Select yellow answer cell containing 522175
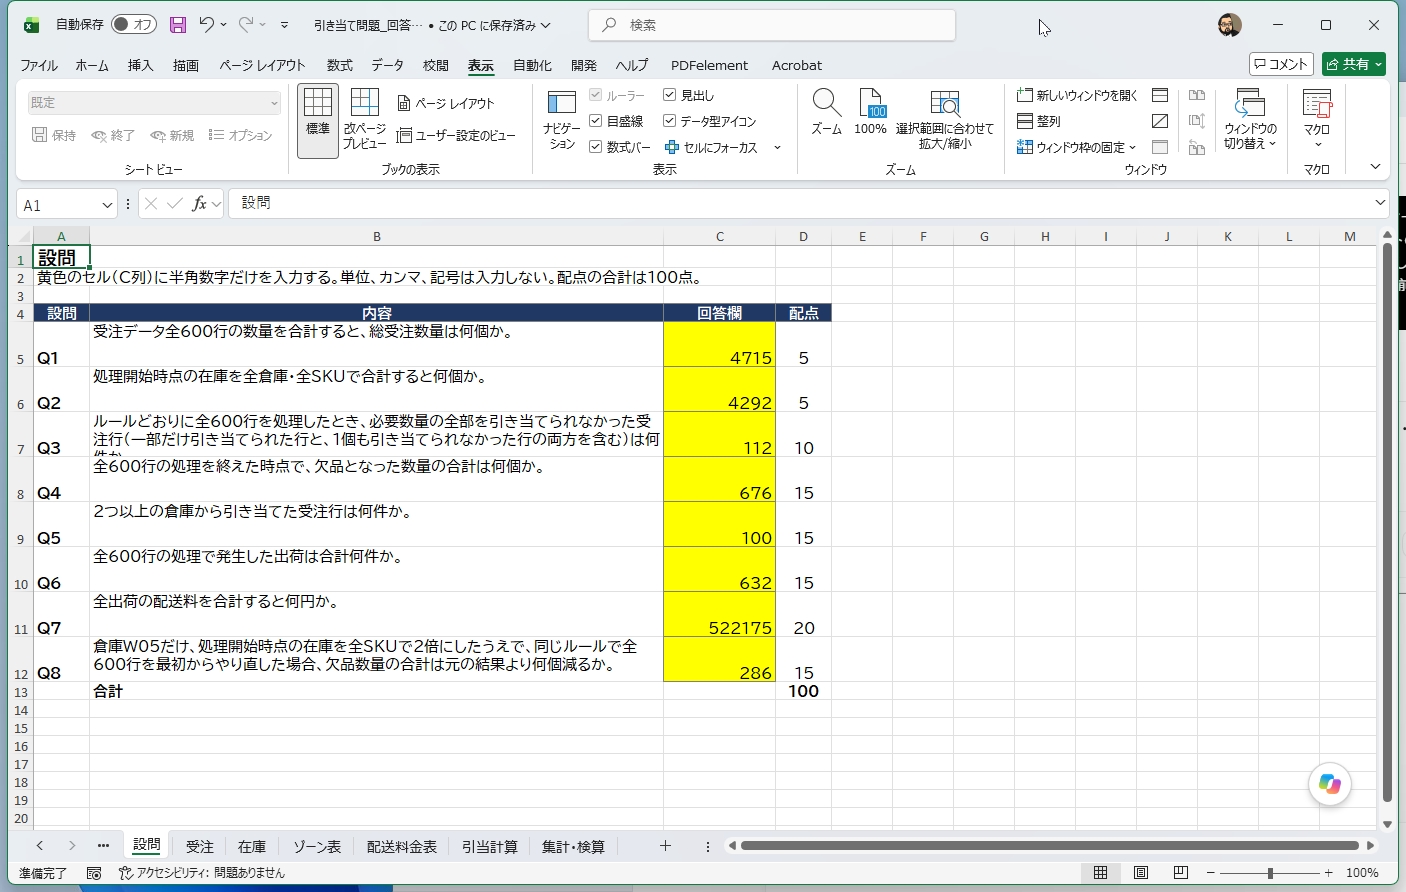Screen dimensions: 1406x892 click(719, 614)
